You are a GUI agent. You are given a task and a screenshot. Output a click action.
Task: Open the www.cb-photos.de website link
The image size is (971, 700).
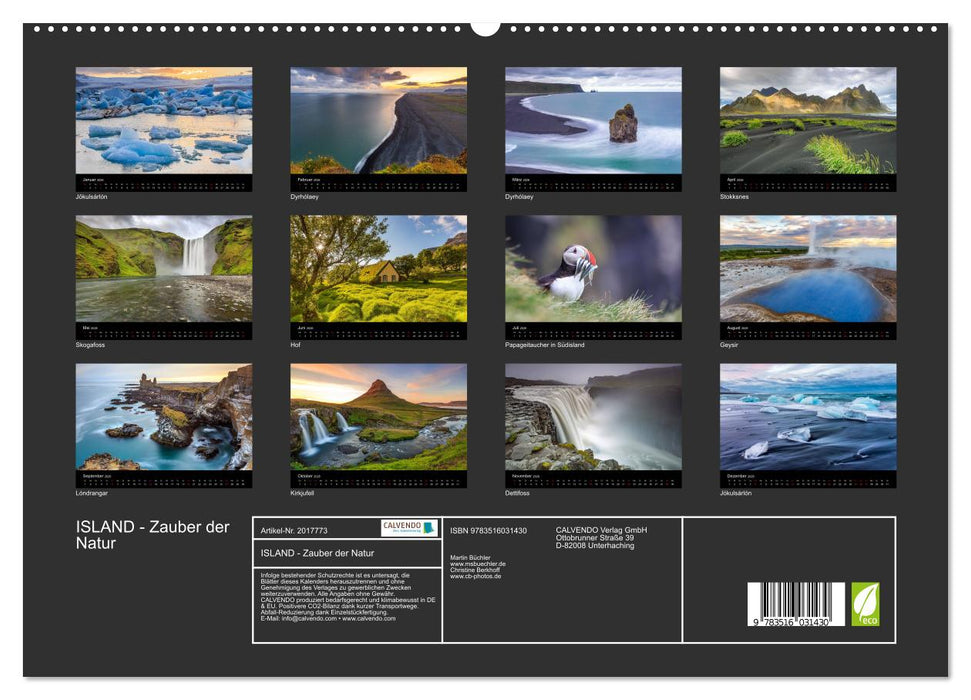point(474,575)
